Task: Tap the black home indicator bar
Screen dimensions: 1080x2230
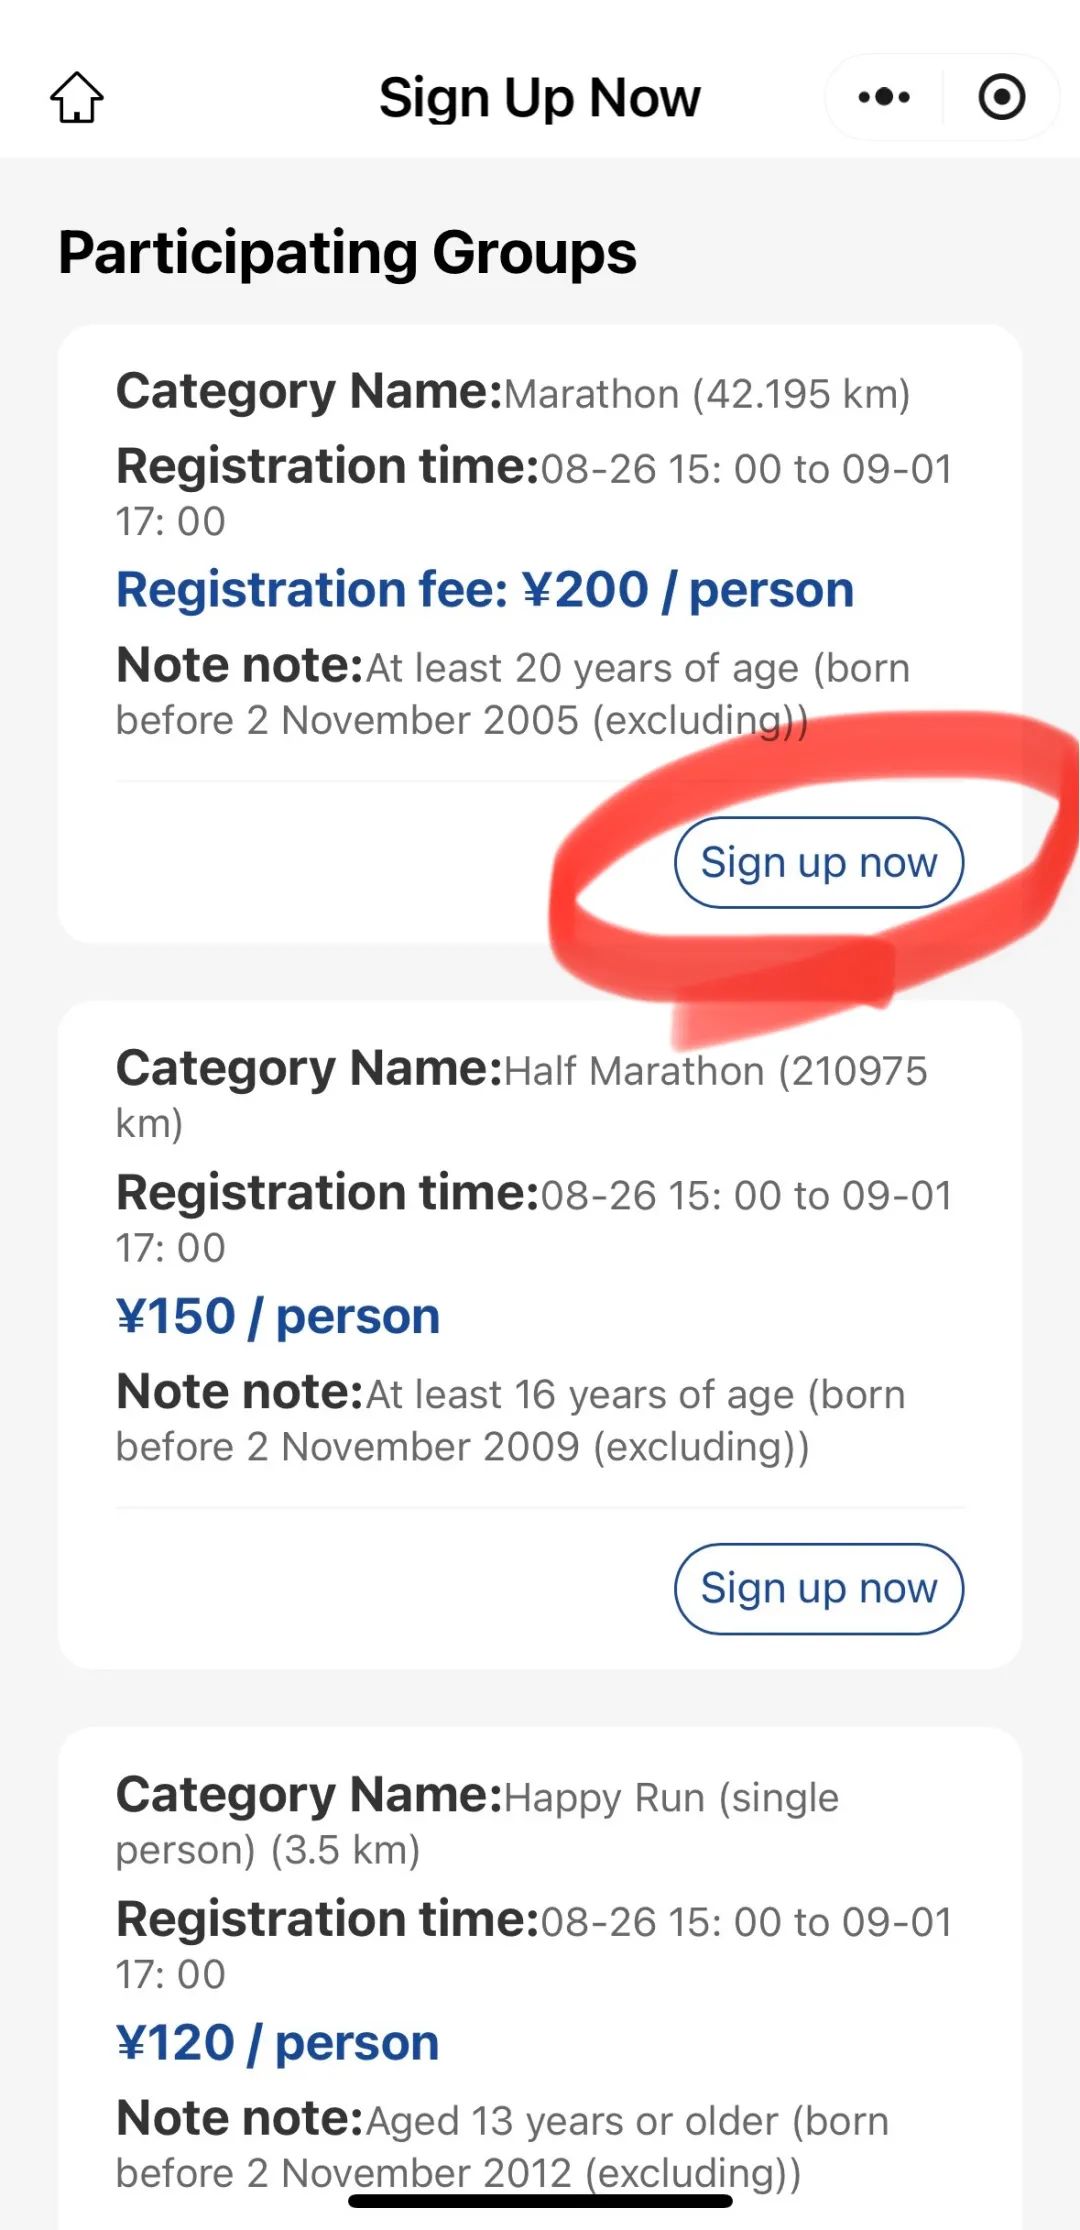Action: coord(540,2200)
